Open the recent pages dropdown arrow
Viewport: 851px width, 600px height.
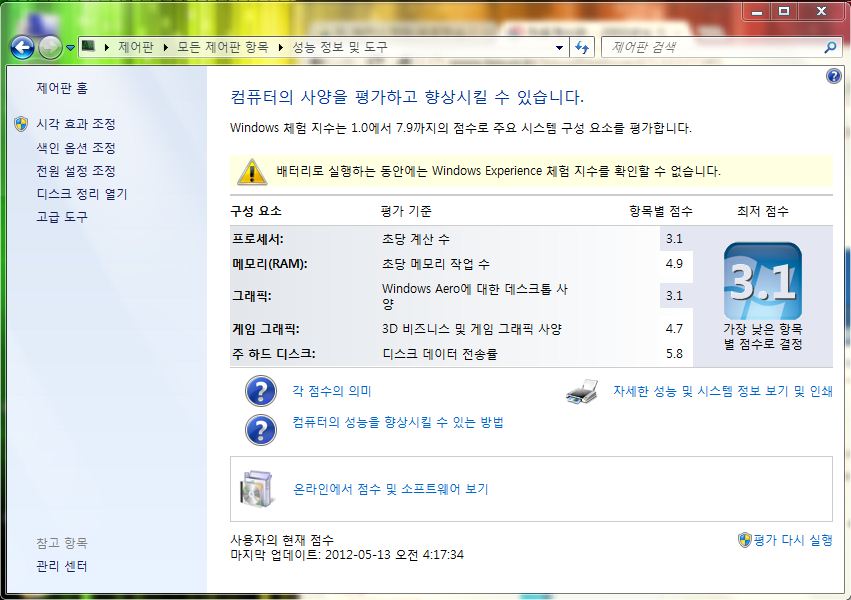pyautogui.click(x=70, y=48)
